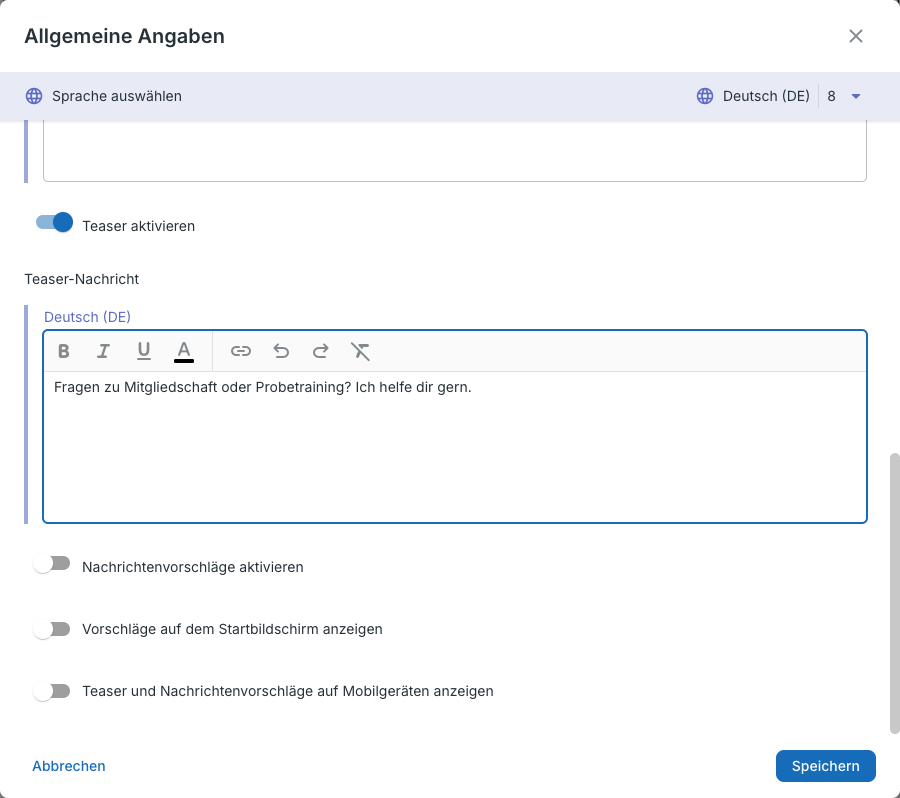Enable Nachrichtenvorschläge aktivieren toggle
The height and width of the screenshot is (798, 900).
point(52,564)
